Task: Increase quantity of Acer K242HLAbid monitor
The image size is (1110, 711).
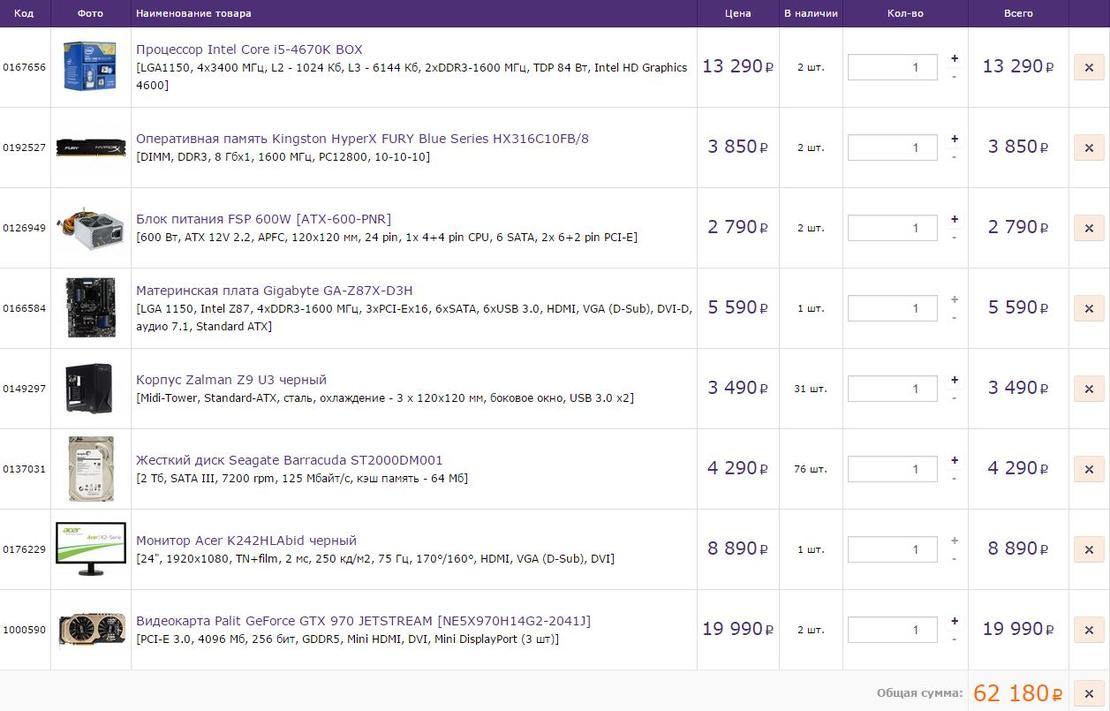Action: tap(954, 541)
